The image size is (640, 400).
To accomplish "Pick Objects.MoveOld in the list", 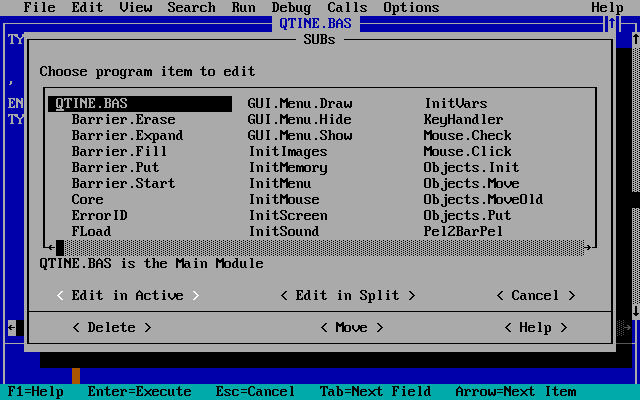I will tap(483, 199).
